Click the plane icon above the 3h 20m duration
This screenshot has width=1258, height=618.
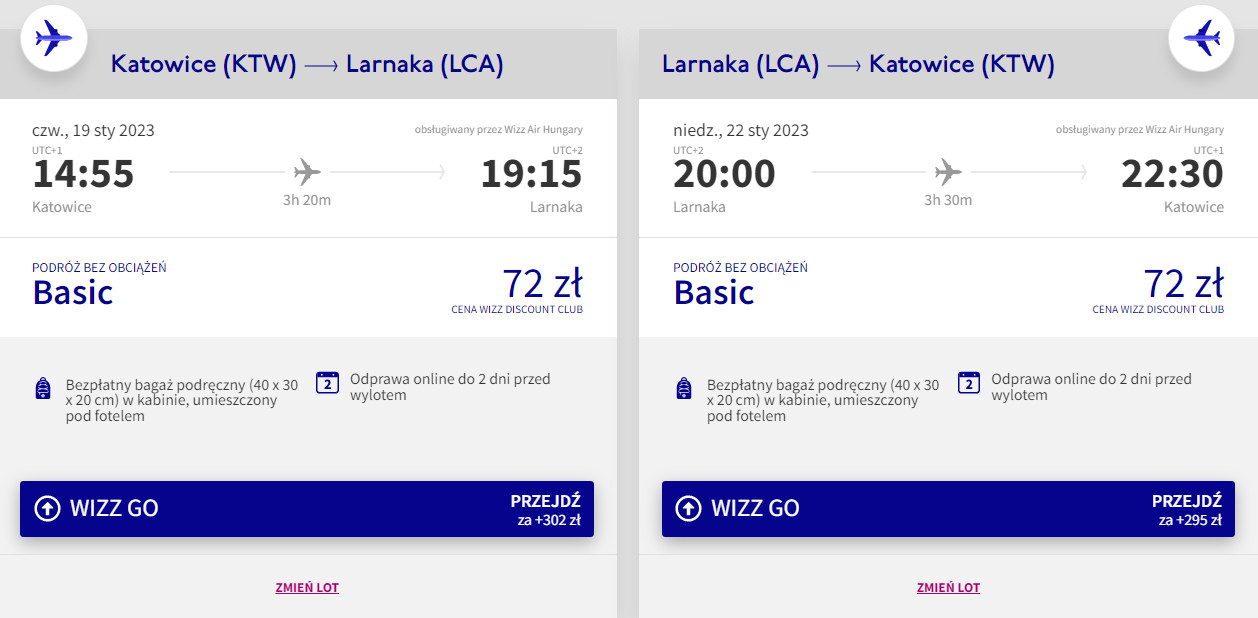[307, 173]
